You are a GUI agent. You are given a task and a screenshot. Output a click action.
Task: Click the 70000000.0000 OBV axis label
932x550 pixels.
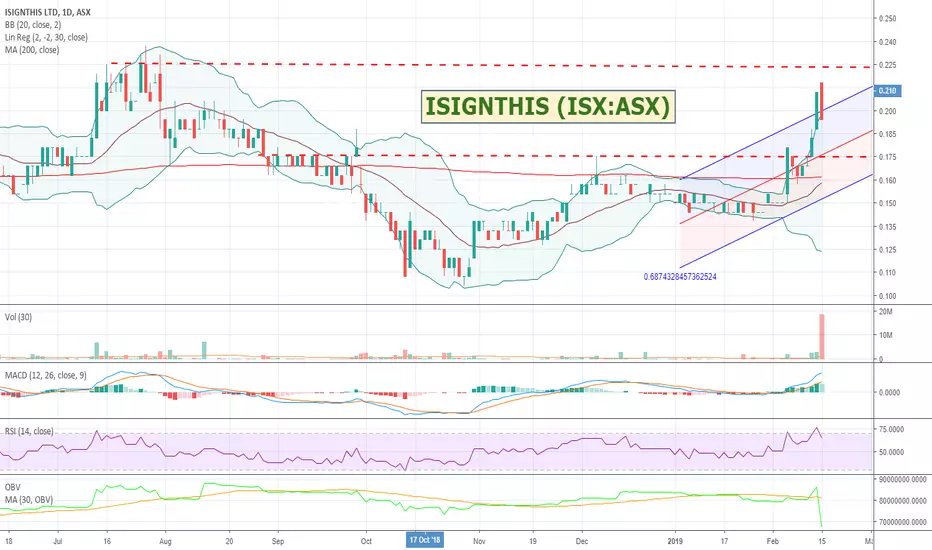pos(902,522)
